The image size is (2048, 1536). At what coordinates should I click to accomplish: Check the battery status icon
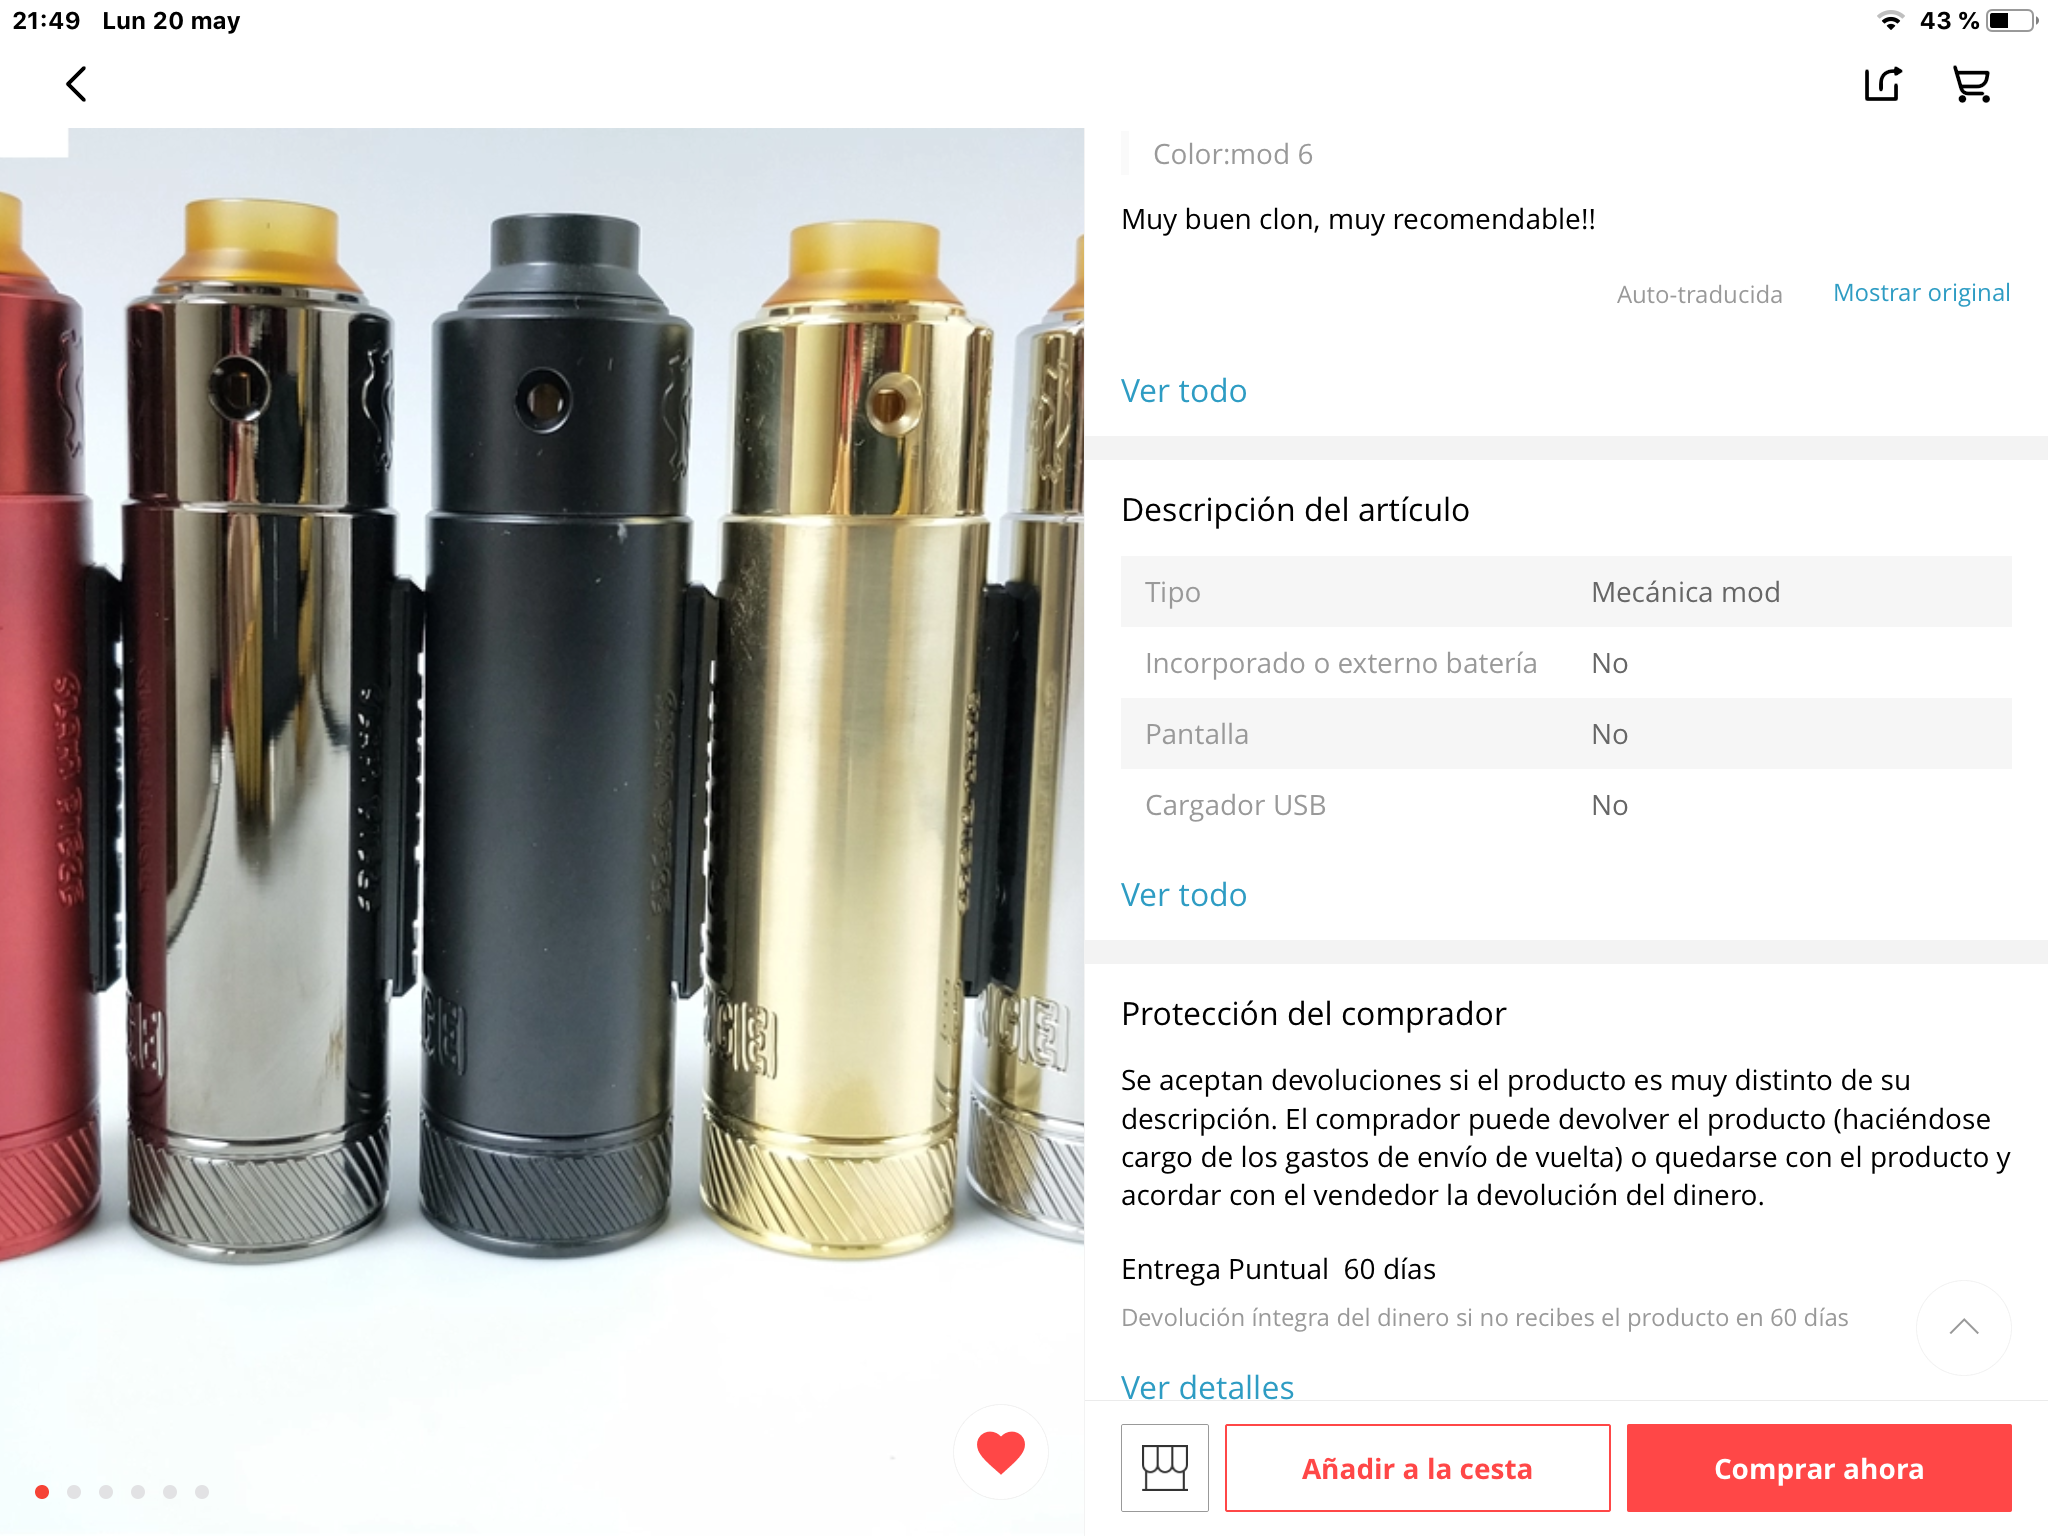click(x=2012, y=21)
